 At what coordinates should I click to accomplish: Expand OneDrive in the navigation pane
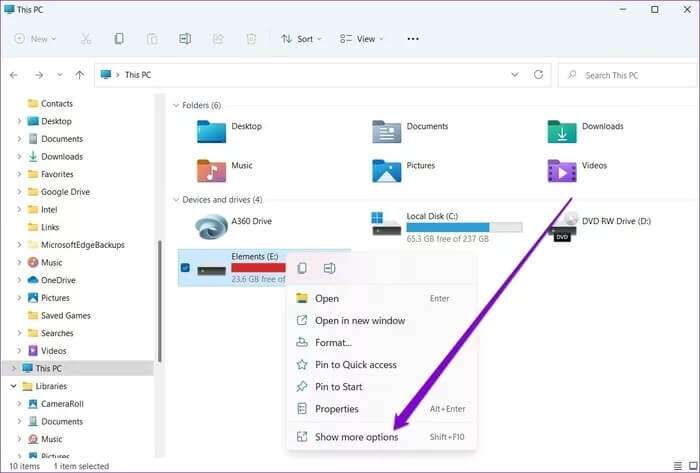pos(19,280)
